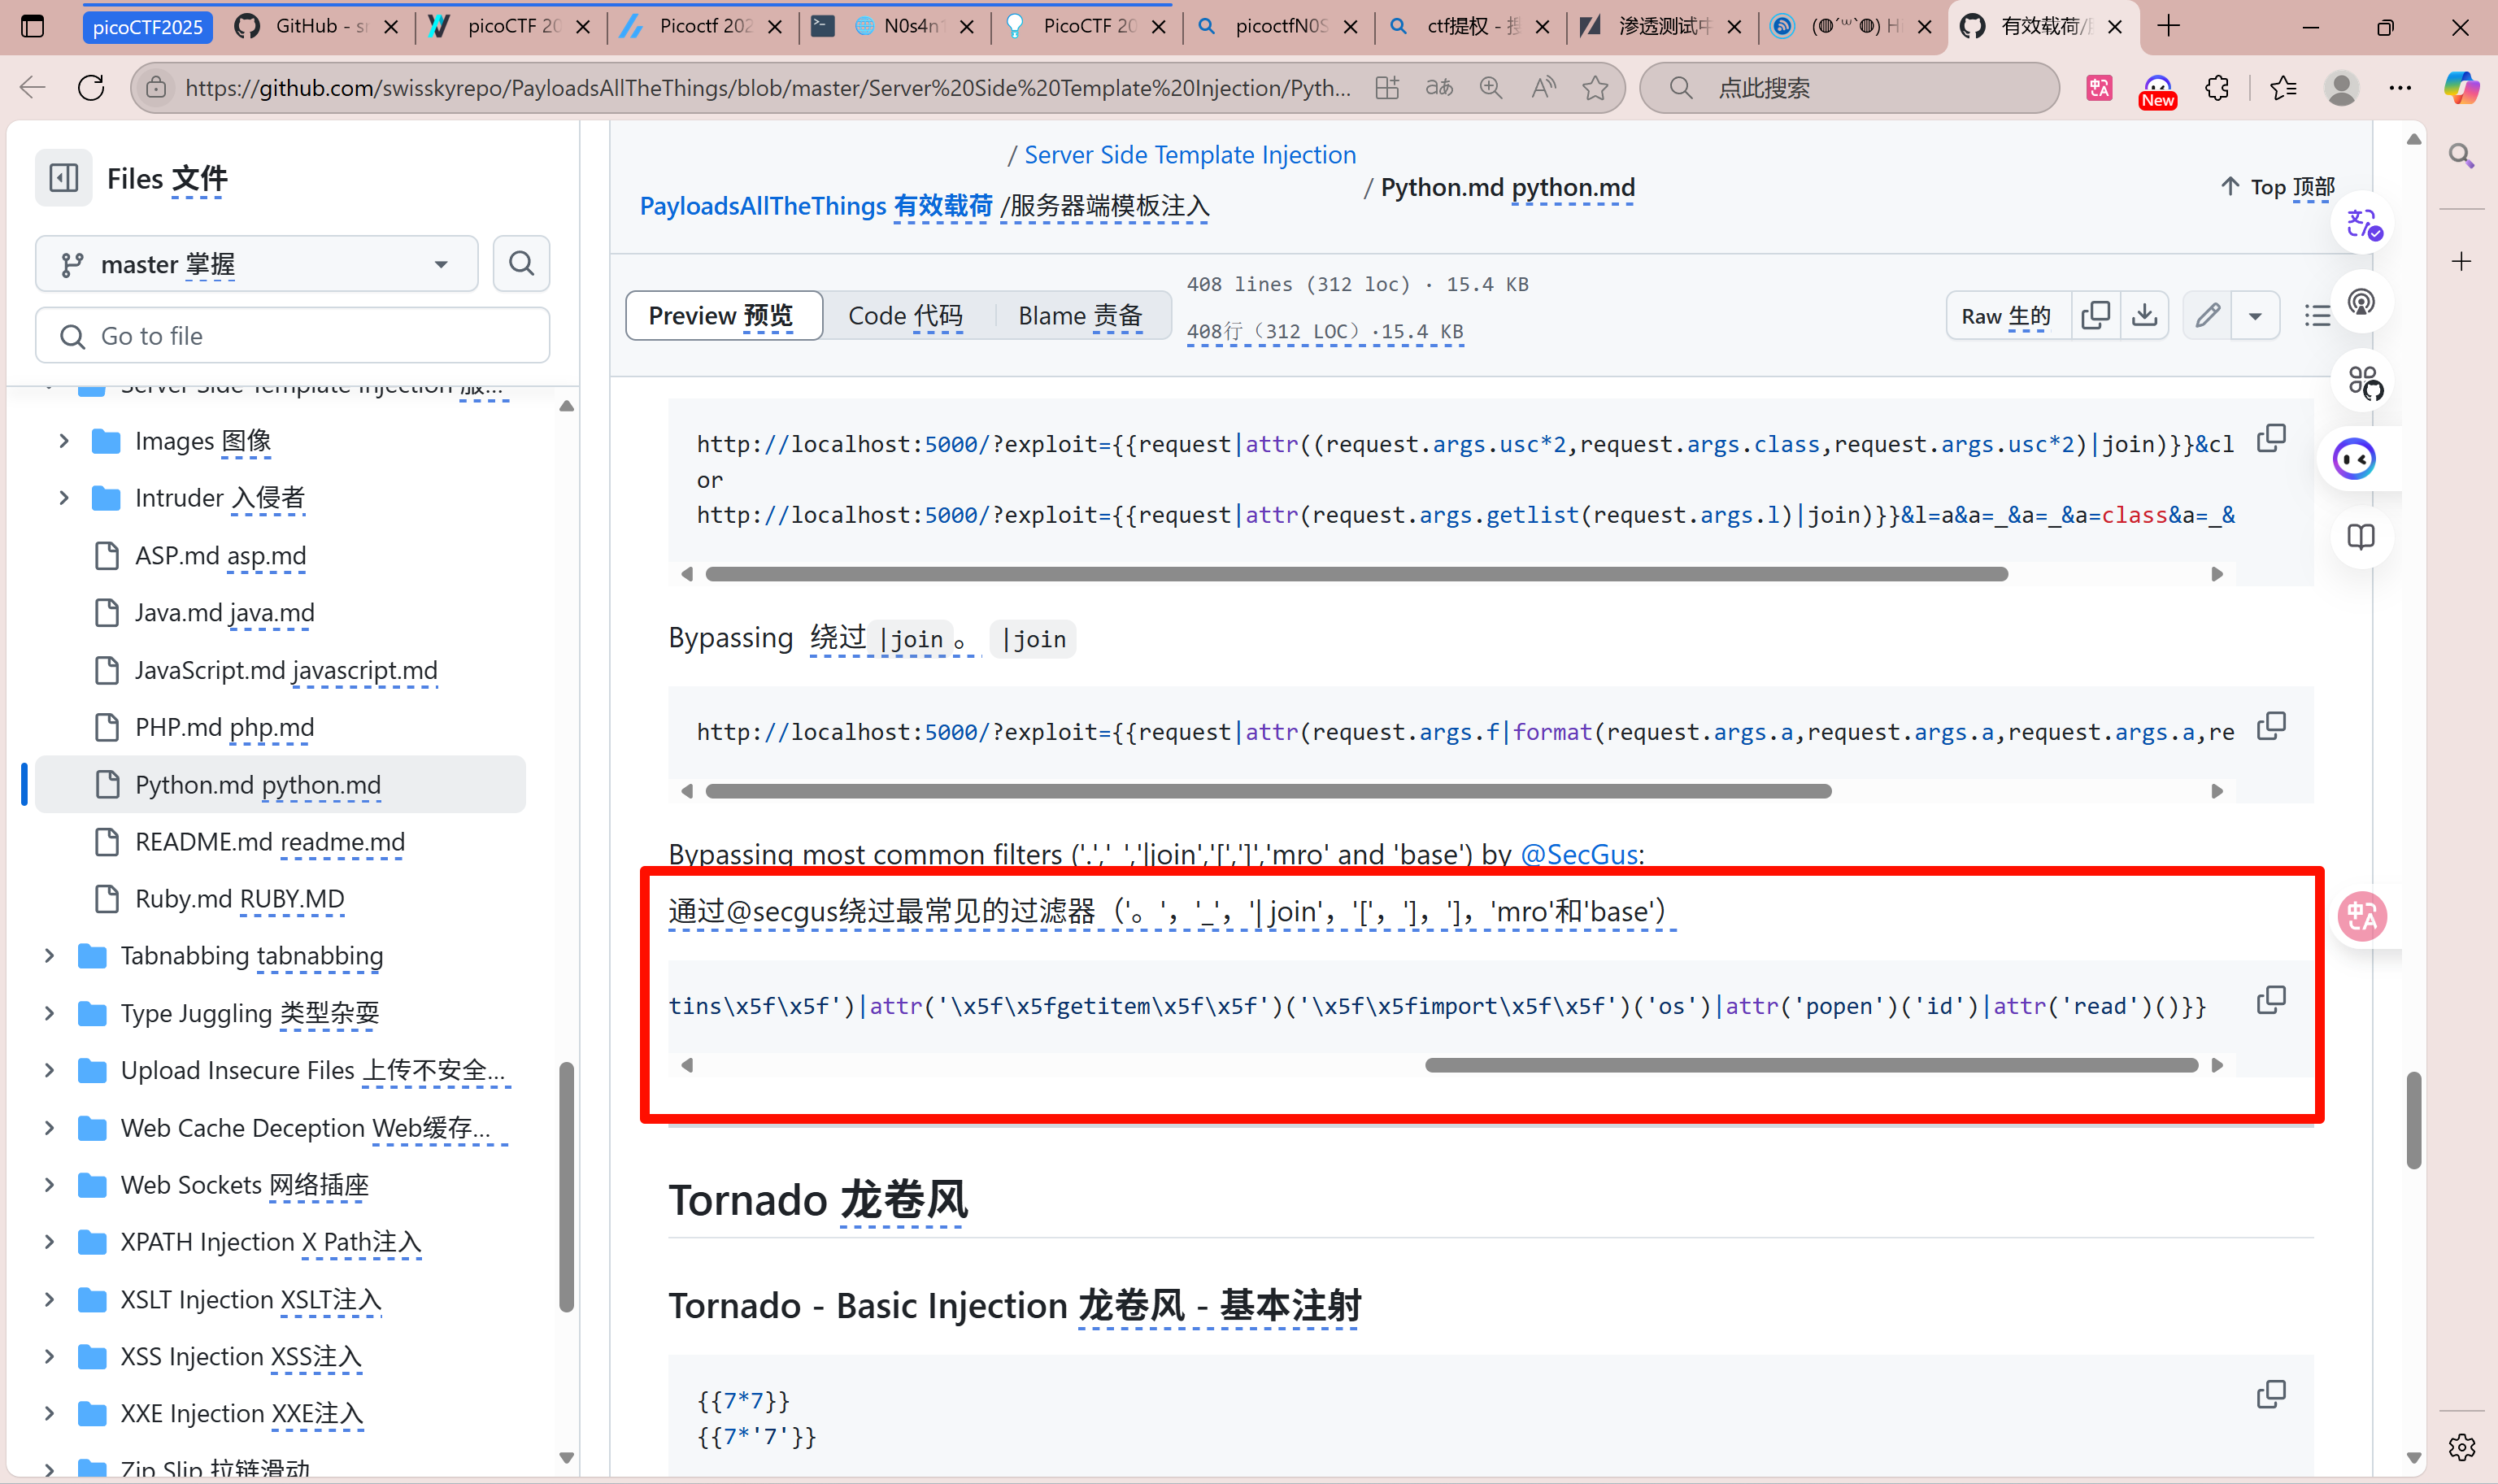The height and width of the screenshot is (1484, 2498).
Task: Switch to picoCTF2025 browser tab
Action: click(x=148, y=27)
